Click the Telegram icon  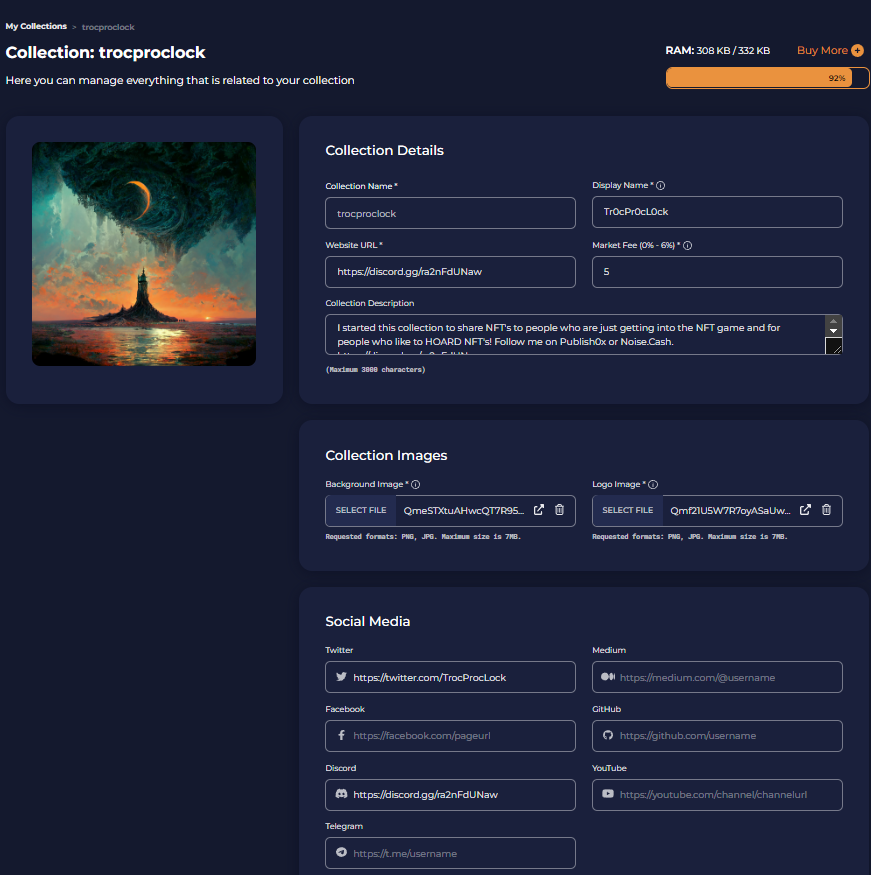pyautogui.click(x=341, y=853)
